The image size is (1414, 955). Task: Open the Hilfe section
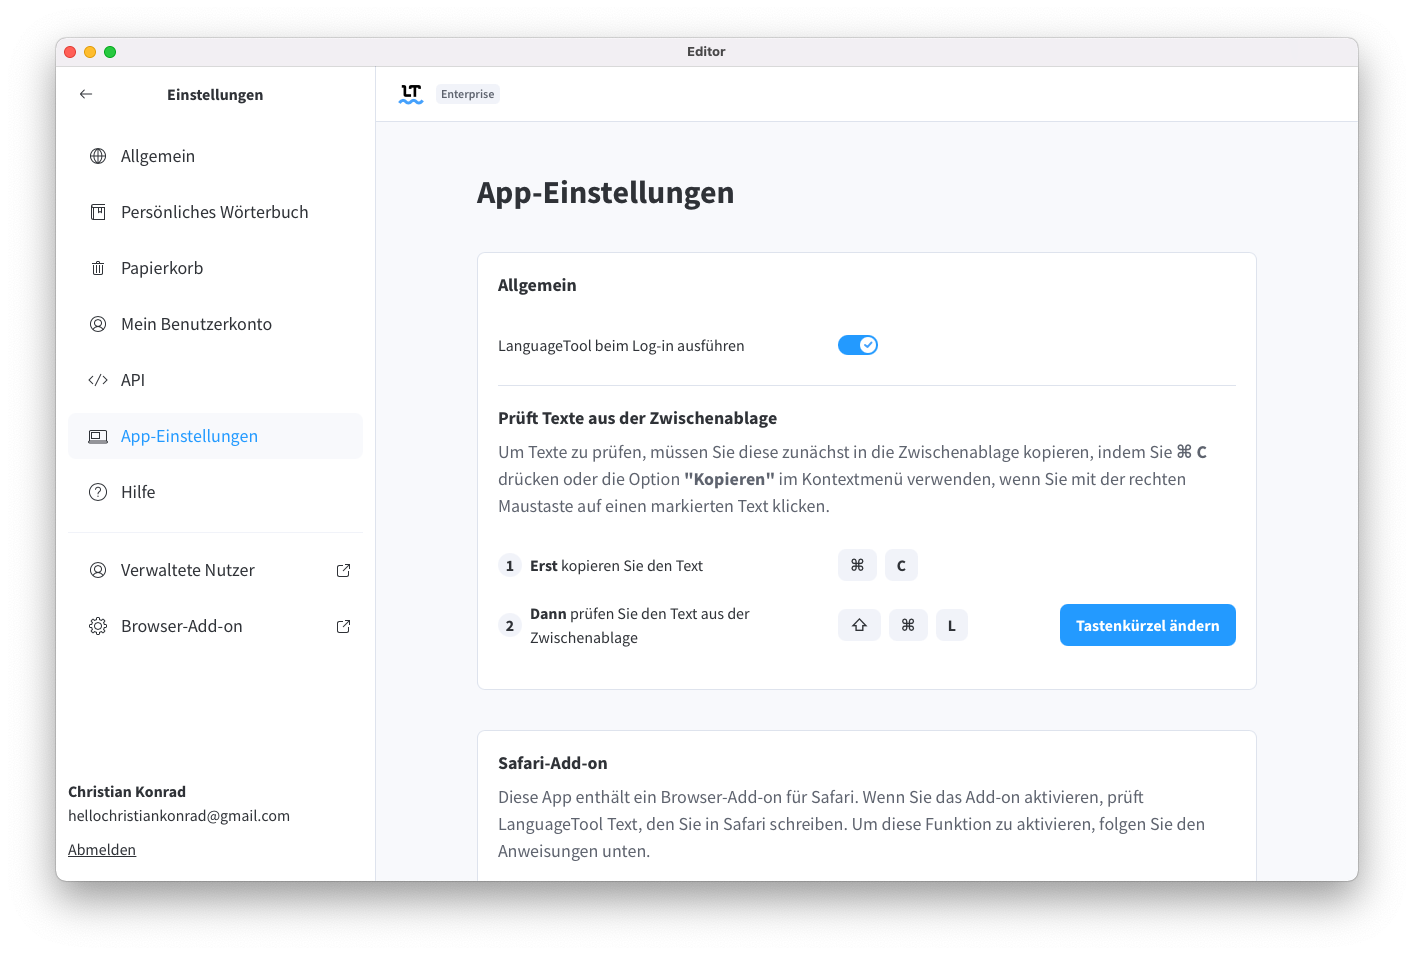[215, 492]
